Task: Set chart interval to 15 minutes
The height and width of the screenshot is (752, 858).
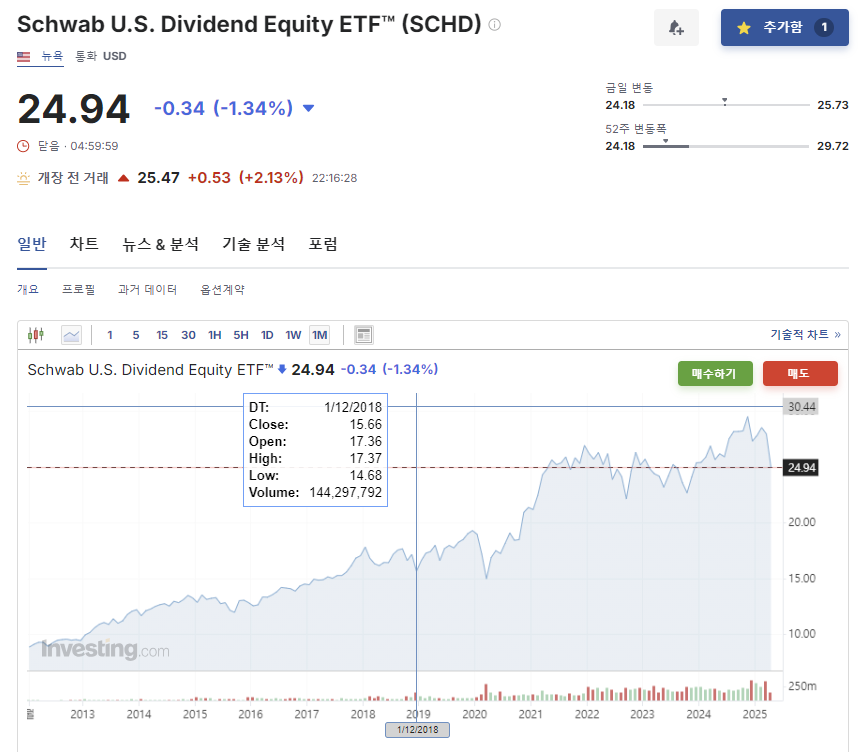Action: (x=162, y=335)
